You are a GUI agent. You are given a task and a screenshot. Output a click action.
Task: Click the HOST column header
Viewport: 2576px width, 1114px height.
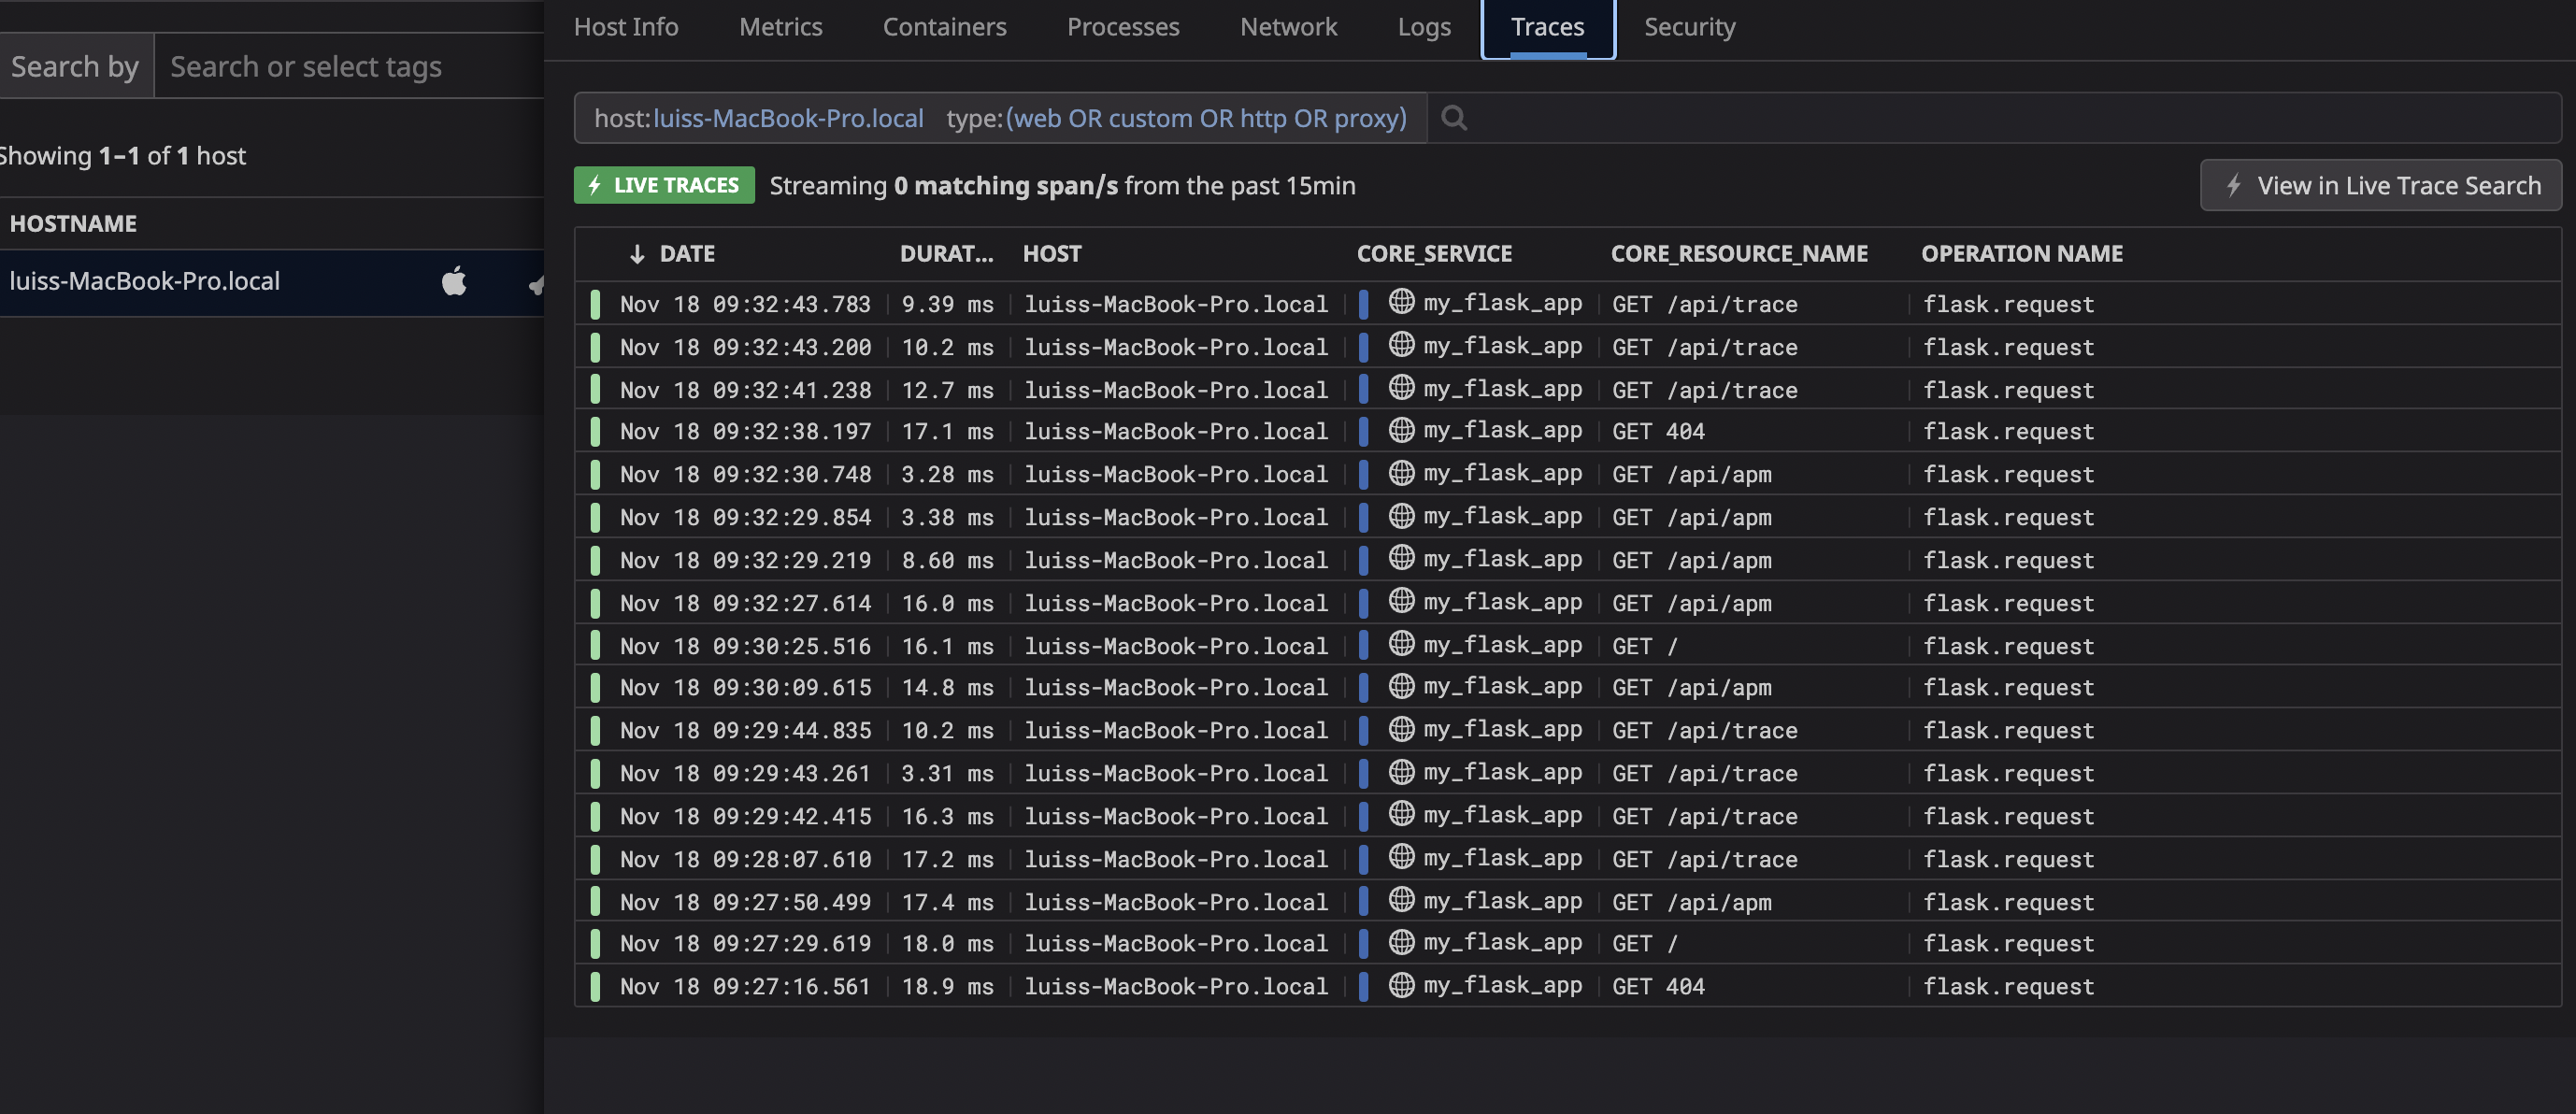1052,254
